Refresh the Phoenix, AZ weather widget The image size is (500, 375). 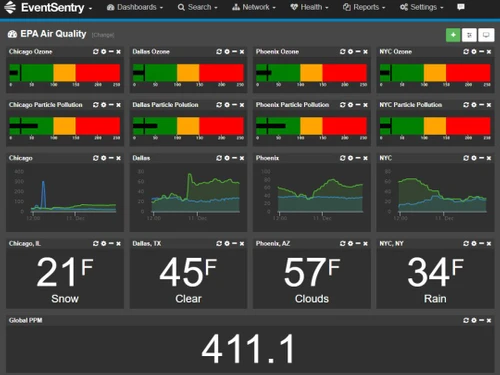343,244
